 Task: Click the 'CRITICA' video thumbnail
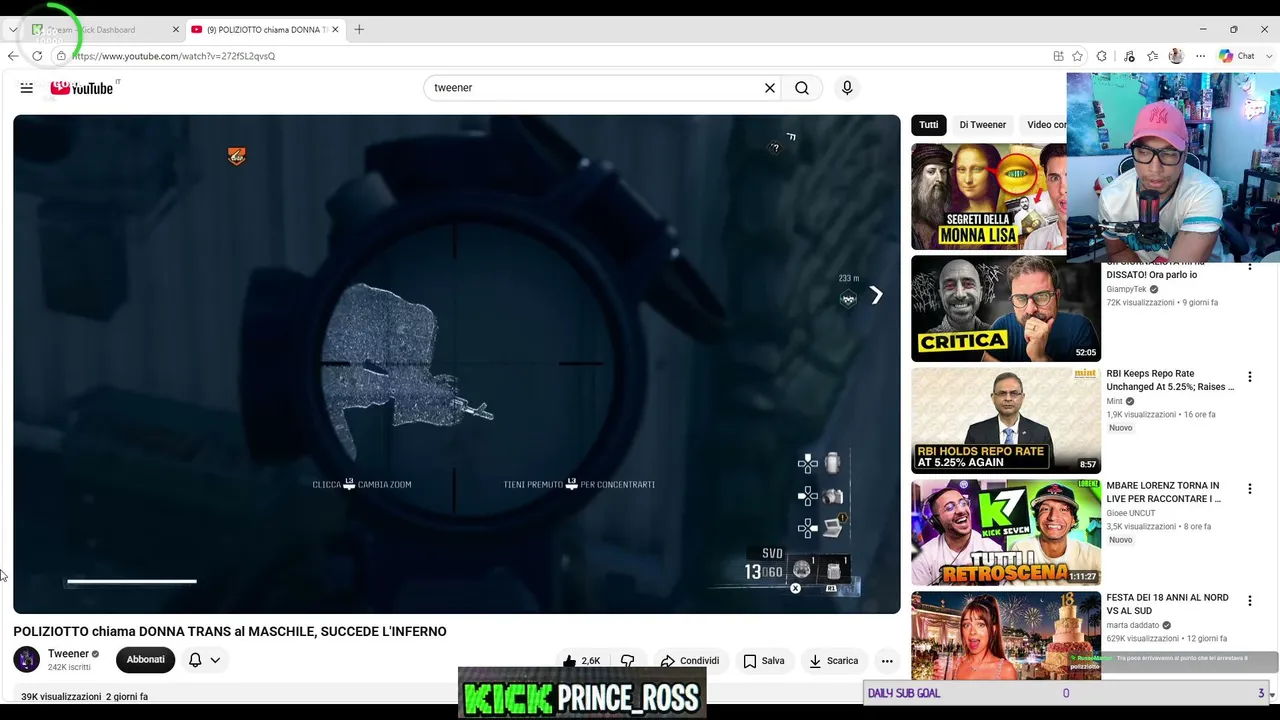click(1006, 309)
